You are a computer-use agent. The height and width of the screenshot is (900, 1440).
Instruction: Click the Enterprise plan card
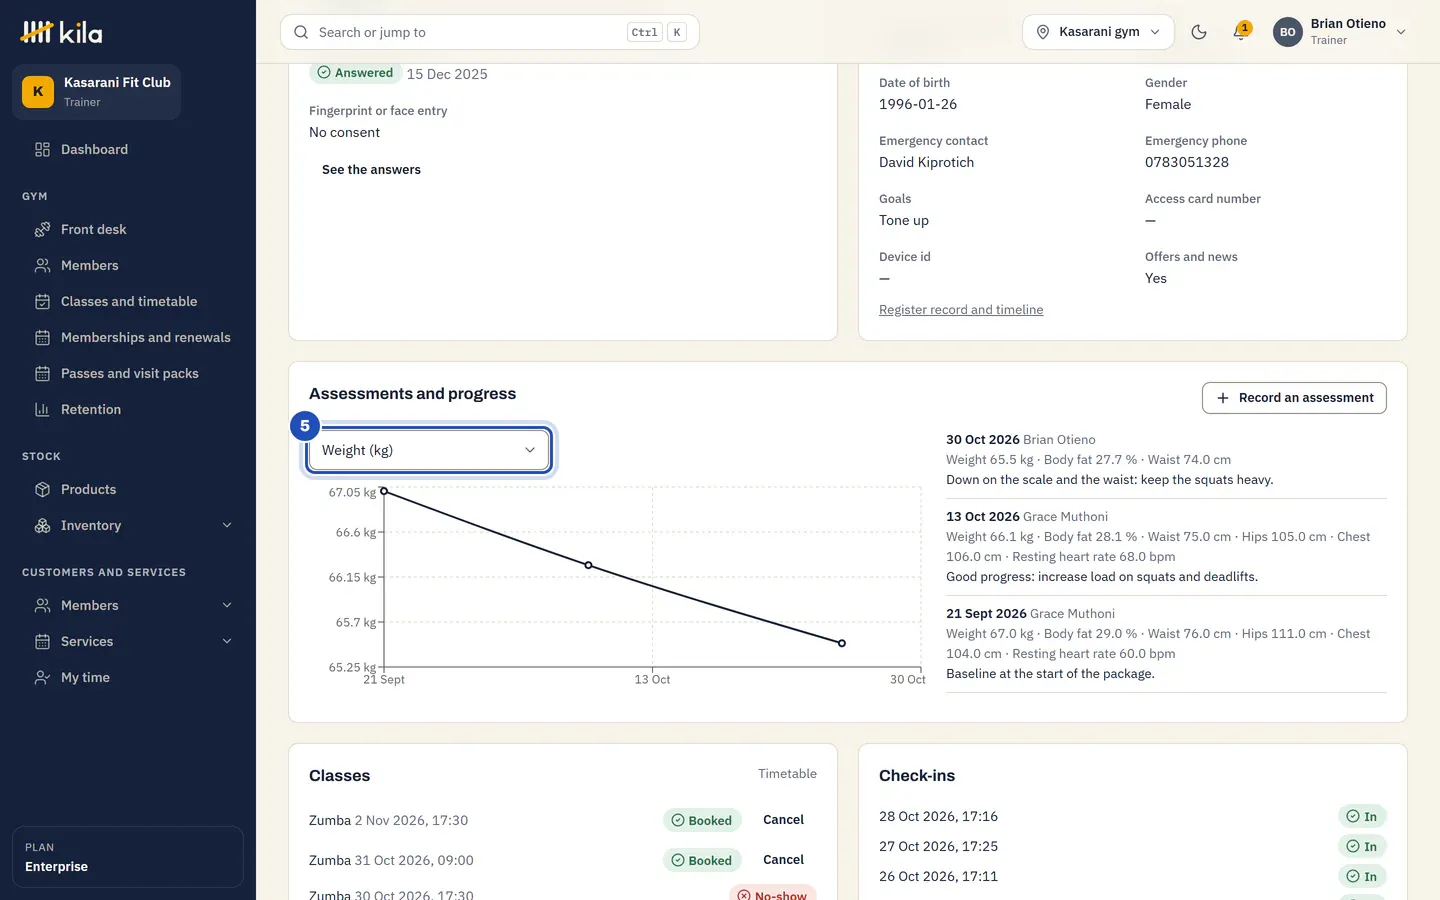tap(128, 857)
